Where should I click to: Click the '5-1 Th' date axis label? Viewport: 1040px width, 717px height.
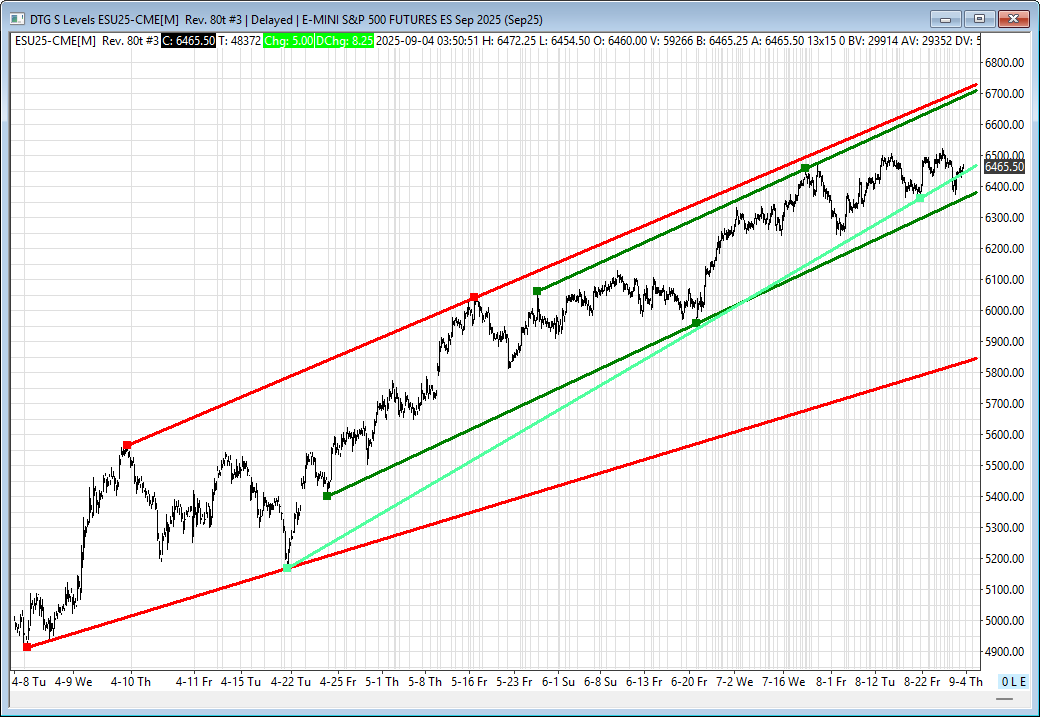(382, 681)
